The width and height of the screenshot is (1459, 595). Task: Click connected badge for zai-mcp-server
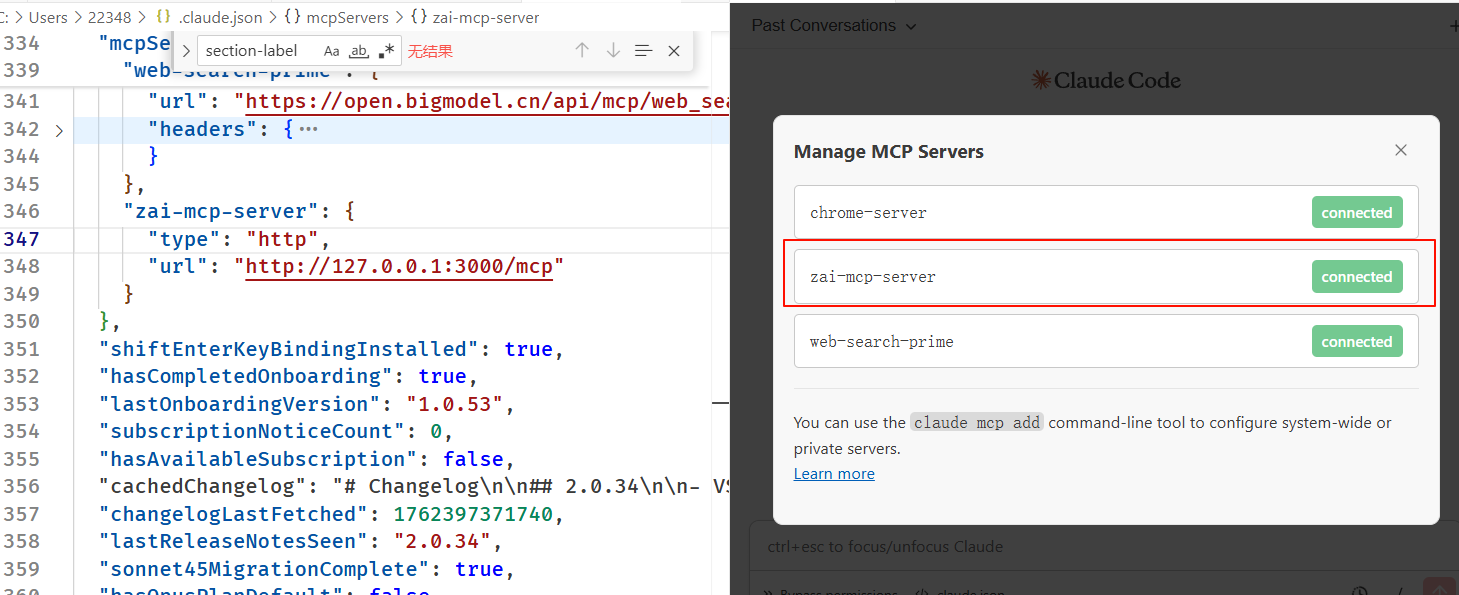click(x=1356, y=277)
